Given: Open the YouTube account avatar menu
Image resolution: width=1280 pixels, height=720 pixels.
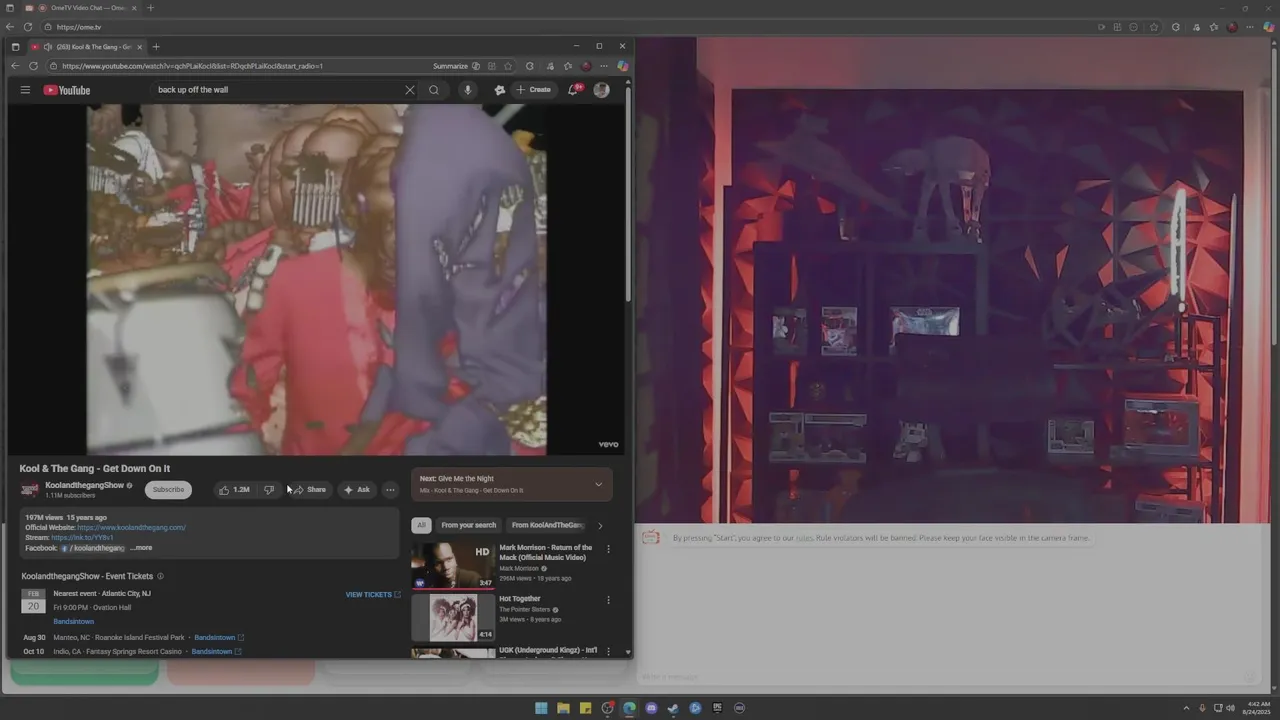Looking at the screenshot, I should tap(601, 90).
